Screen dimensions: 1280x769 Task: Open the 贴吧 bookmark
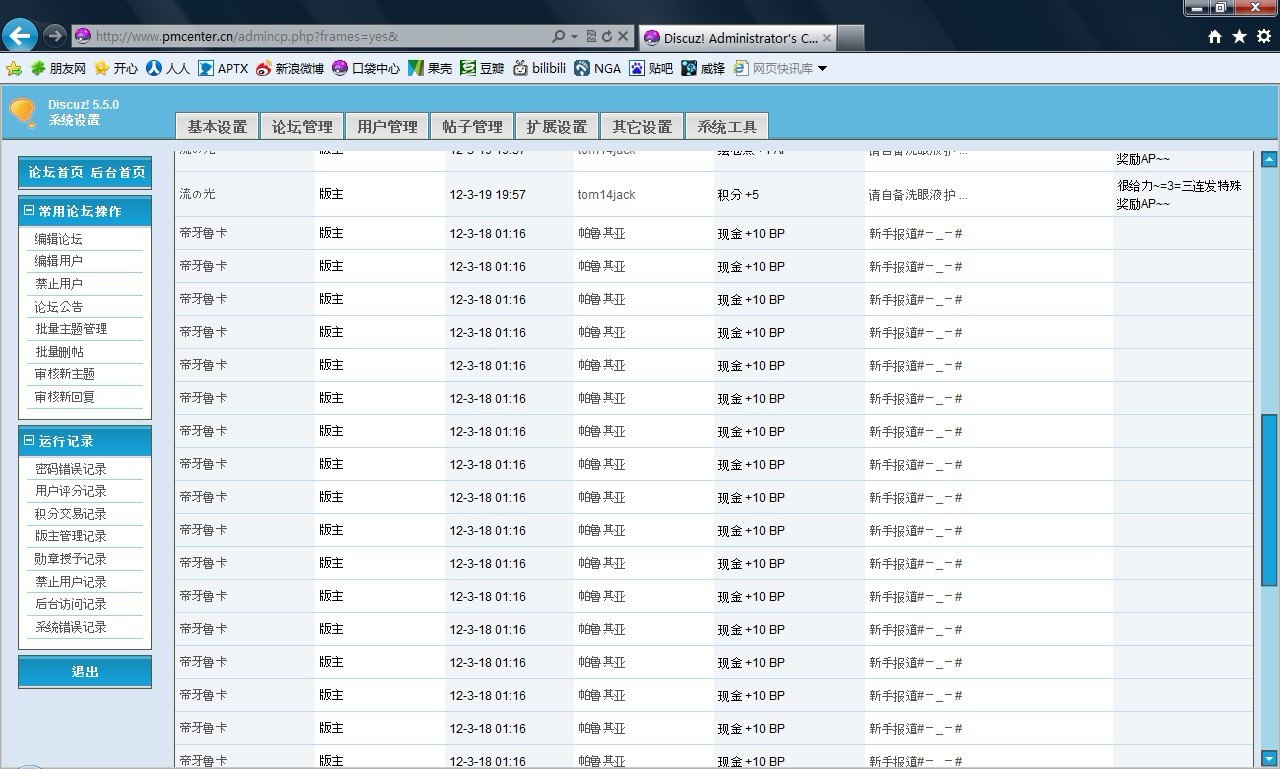pyautogui.click(x=651, y=68)
